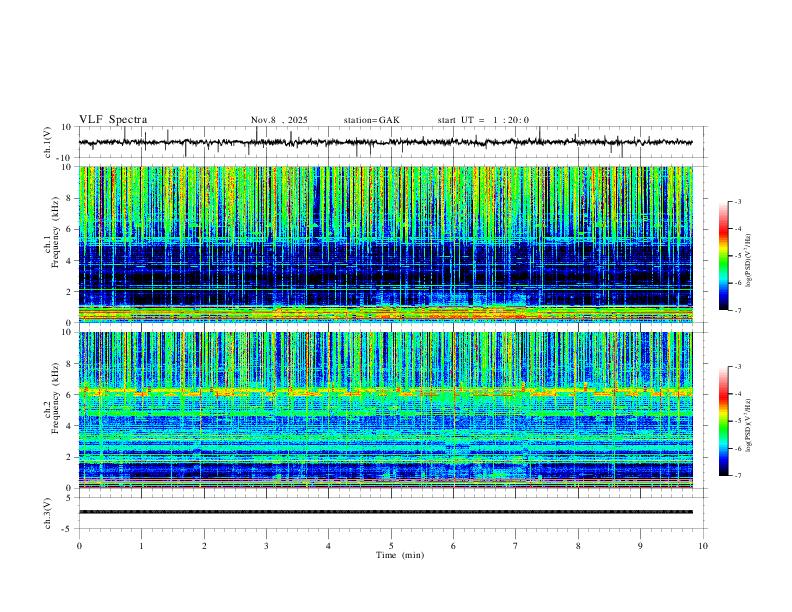Image resolution: width=792 pixels, height=612 pixels.
Task: Click time axis tick label '7'
Action: click(x=516, y=546)
